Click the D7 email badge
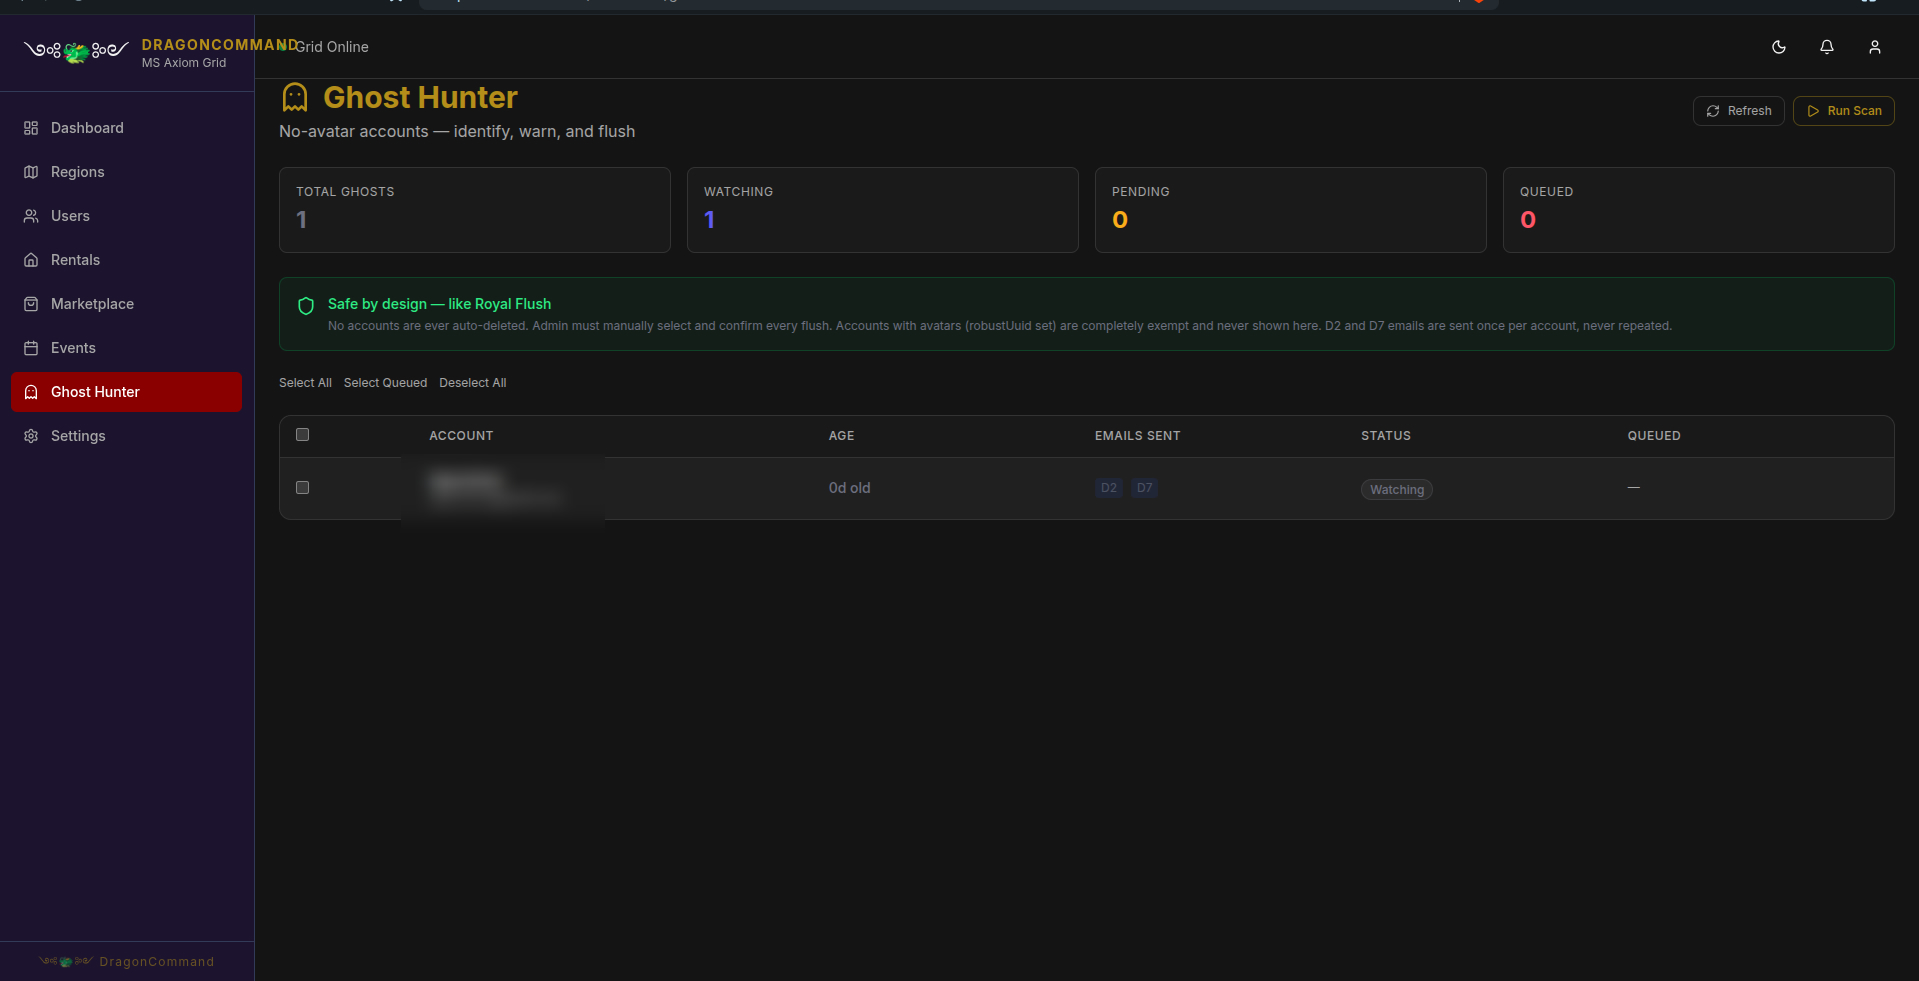This screenshot has width=1919, height=981. tap(1144, 488)
